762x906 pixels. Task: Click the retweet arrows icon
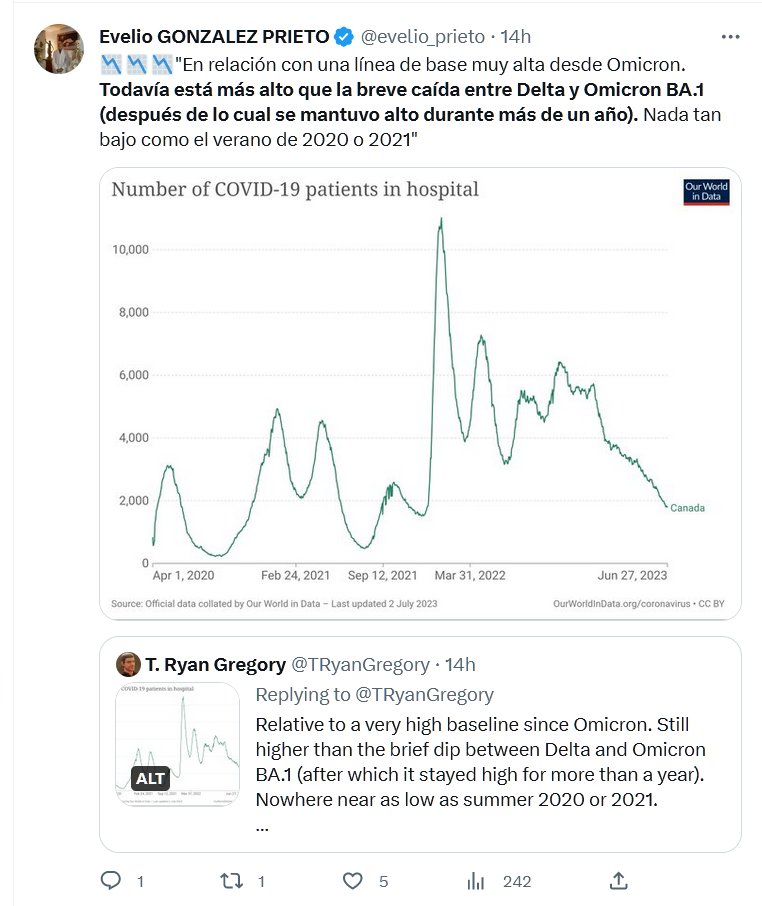coord(230,881)
